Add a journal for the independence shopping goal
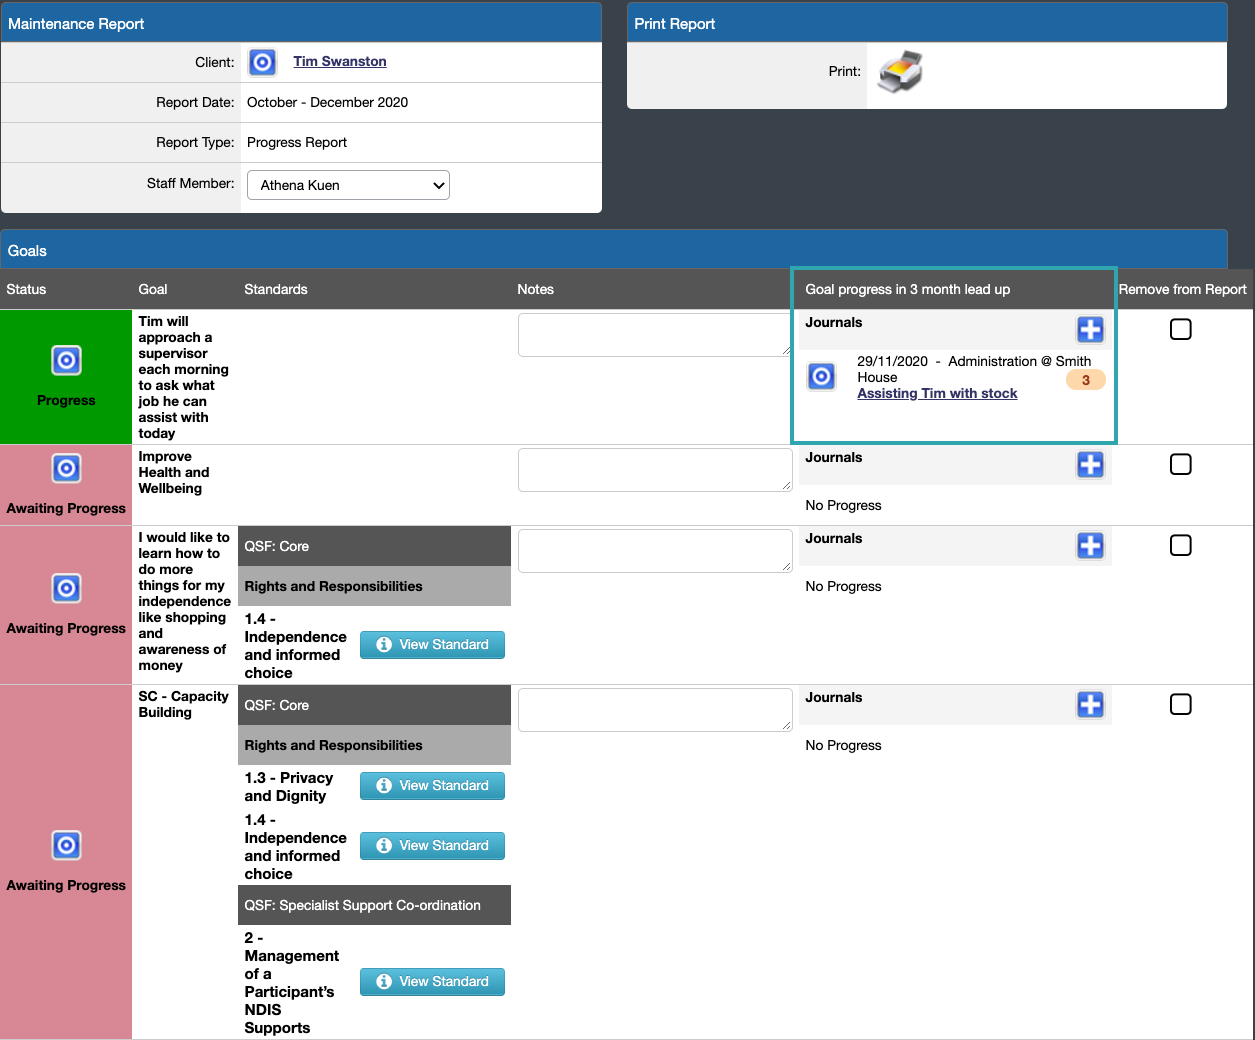Screen dimensions: 1255x1040 pos(1090,545)
